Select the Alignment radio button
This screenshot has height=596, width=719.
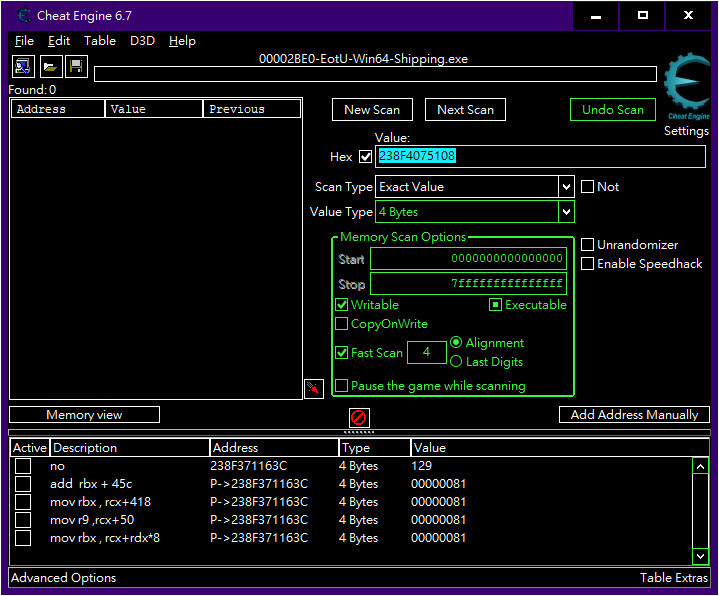pos(456,342)
